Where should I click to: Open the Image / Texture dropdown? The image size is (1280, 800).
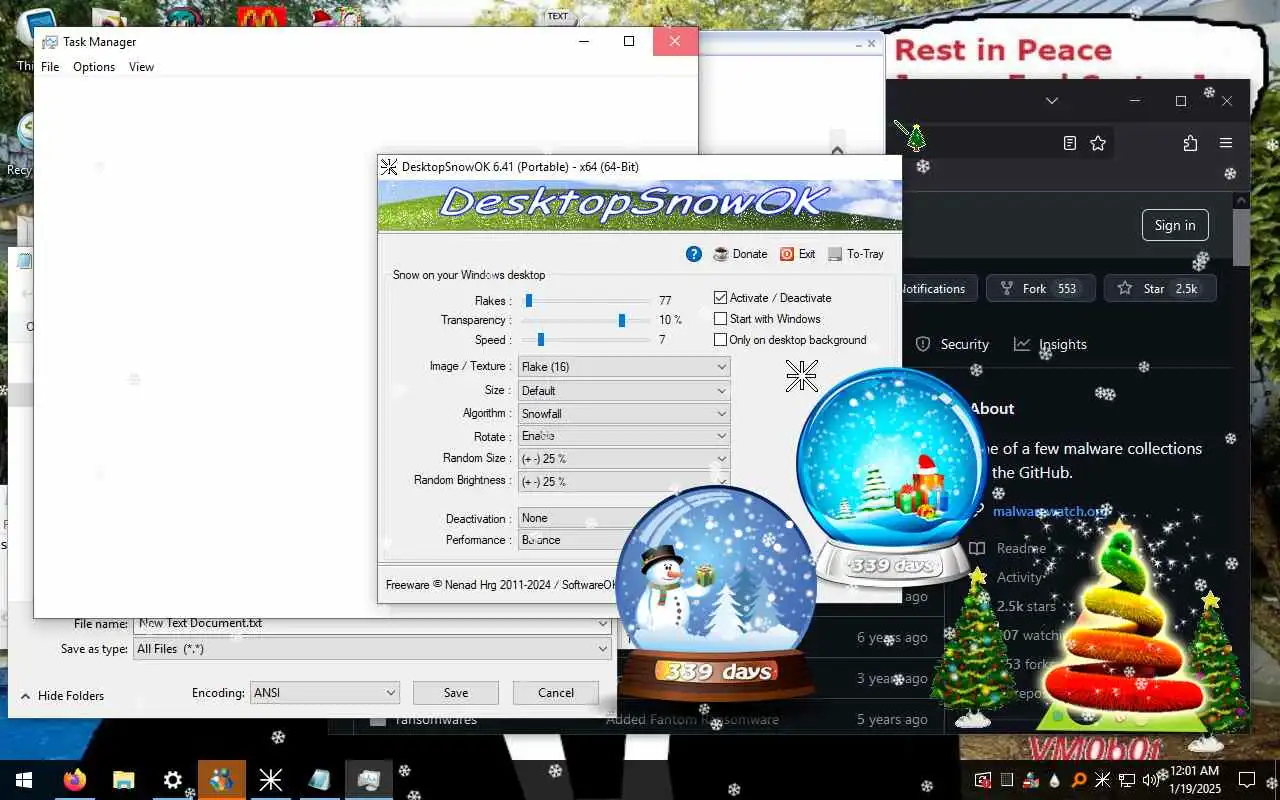coord(624,367)
